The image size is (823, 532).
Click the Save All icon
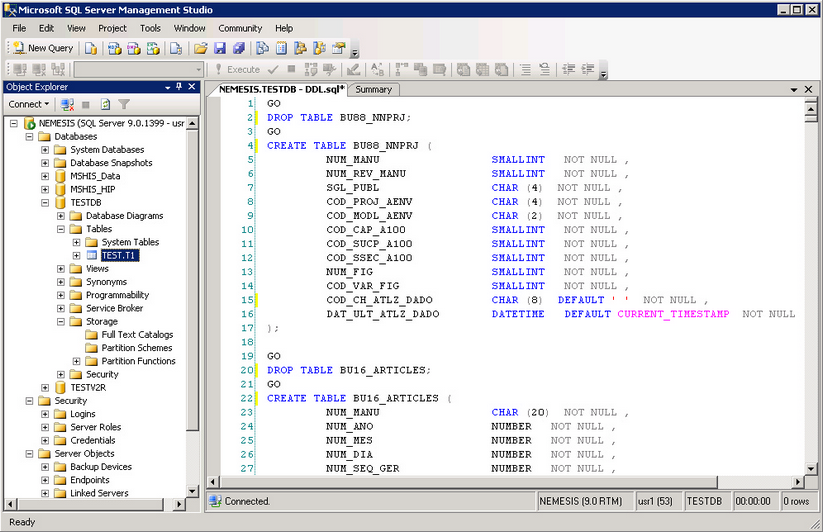point(238,48)
